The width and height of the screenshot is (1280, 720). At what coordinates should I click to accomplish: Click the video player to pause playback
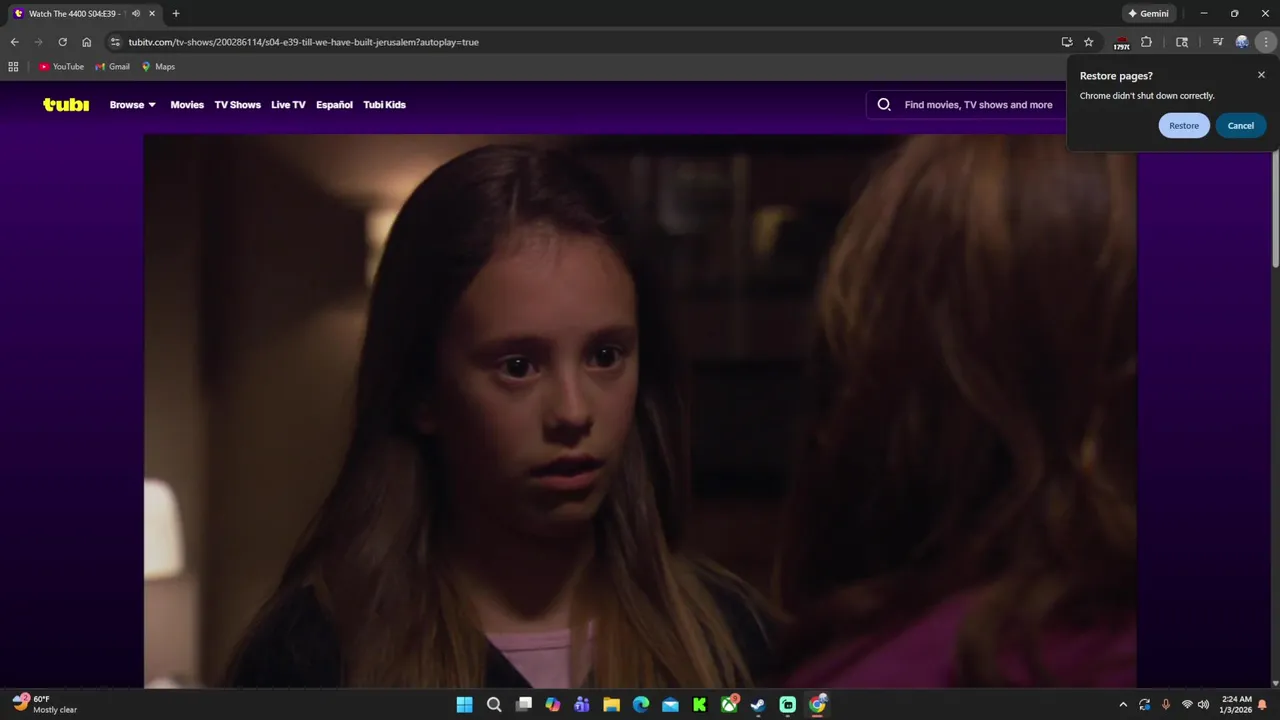640,411
